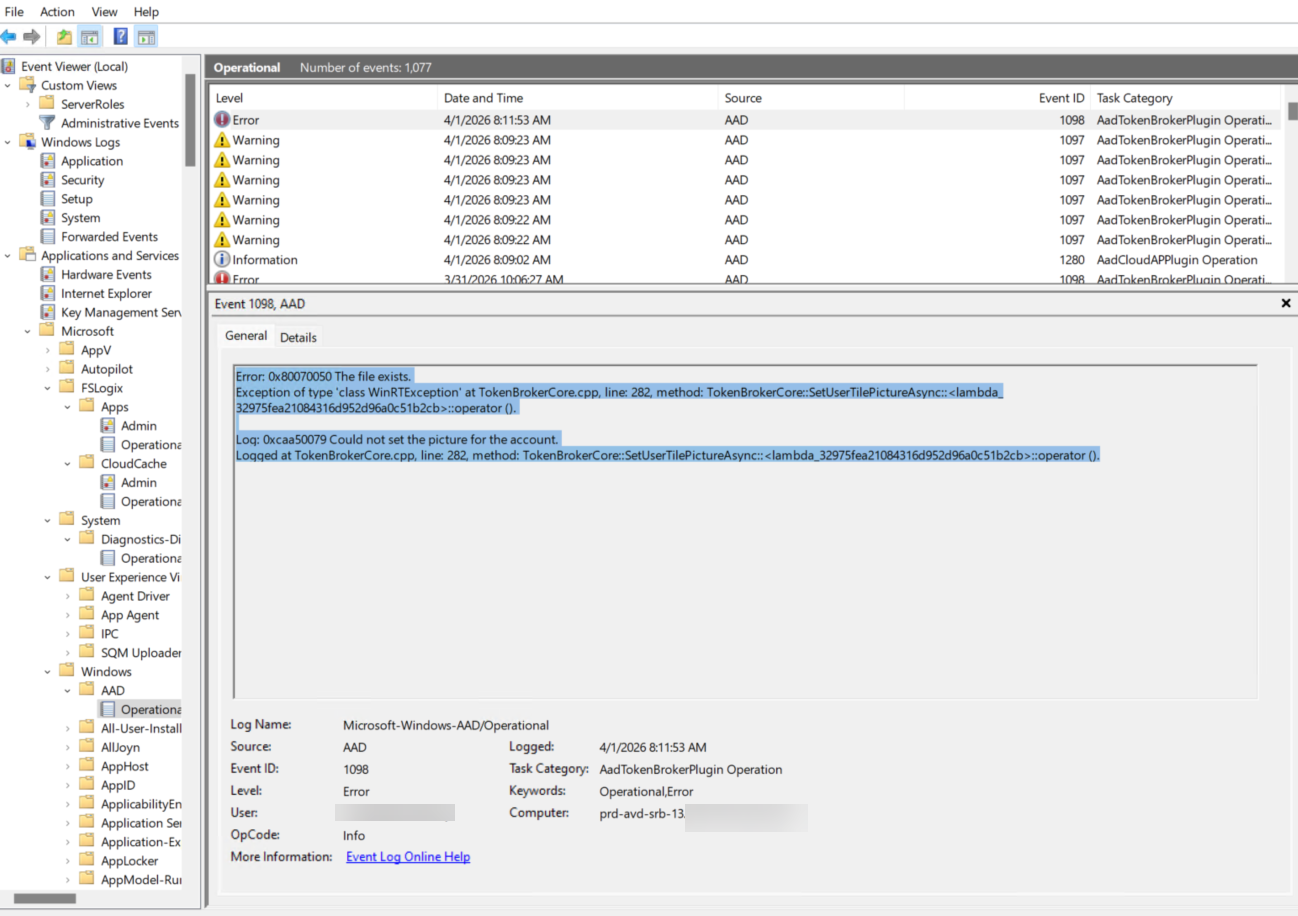Click the gray Forward arrow toolbar icon
1298x916 pixels.
click(32, 37)
